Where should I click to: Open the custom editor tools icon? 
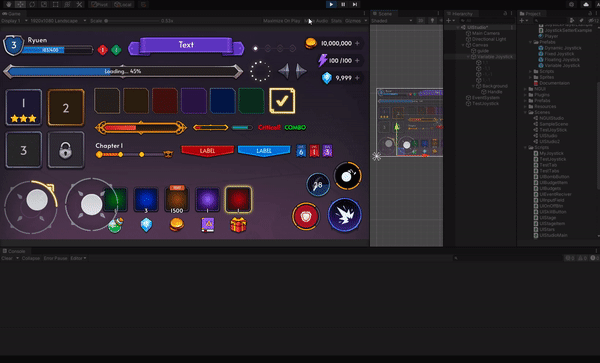(79, 5)
